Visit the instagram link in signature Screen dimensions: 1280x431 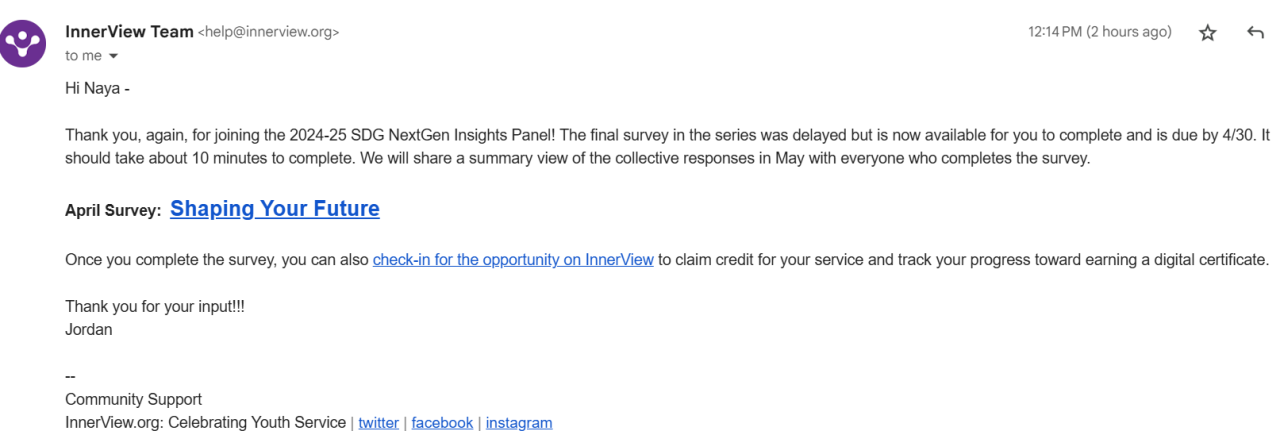click(x=519, y=422)
